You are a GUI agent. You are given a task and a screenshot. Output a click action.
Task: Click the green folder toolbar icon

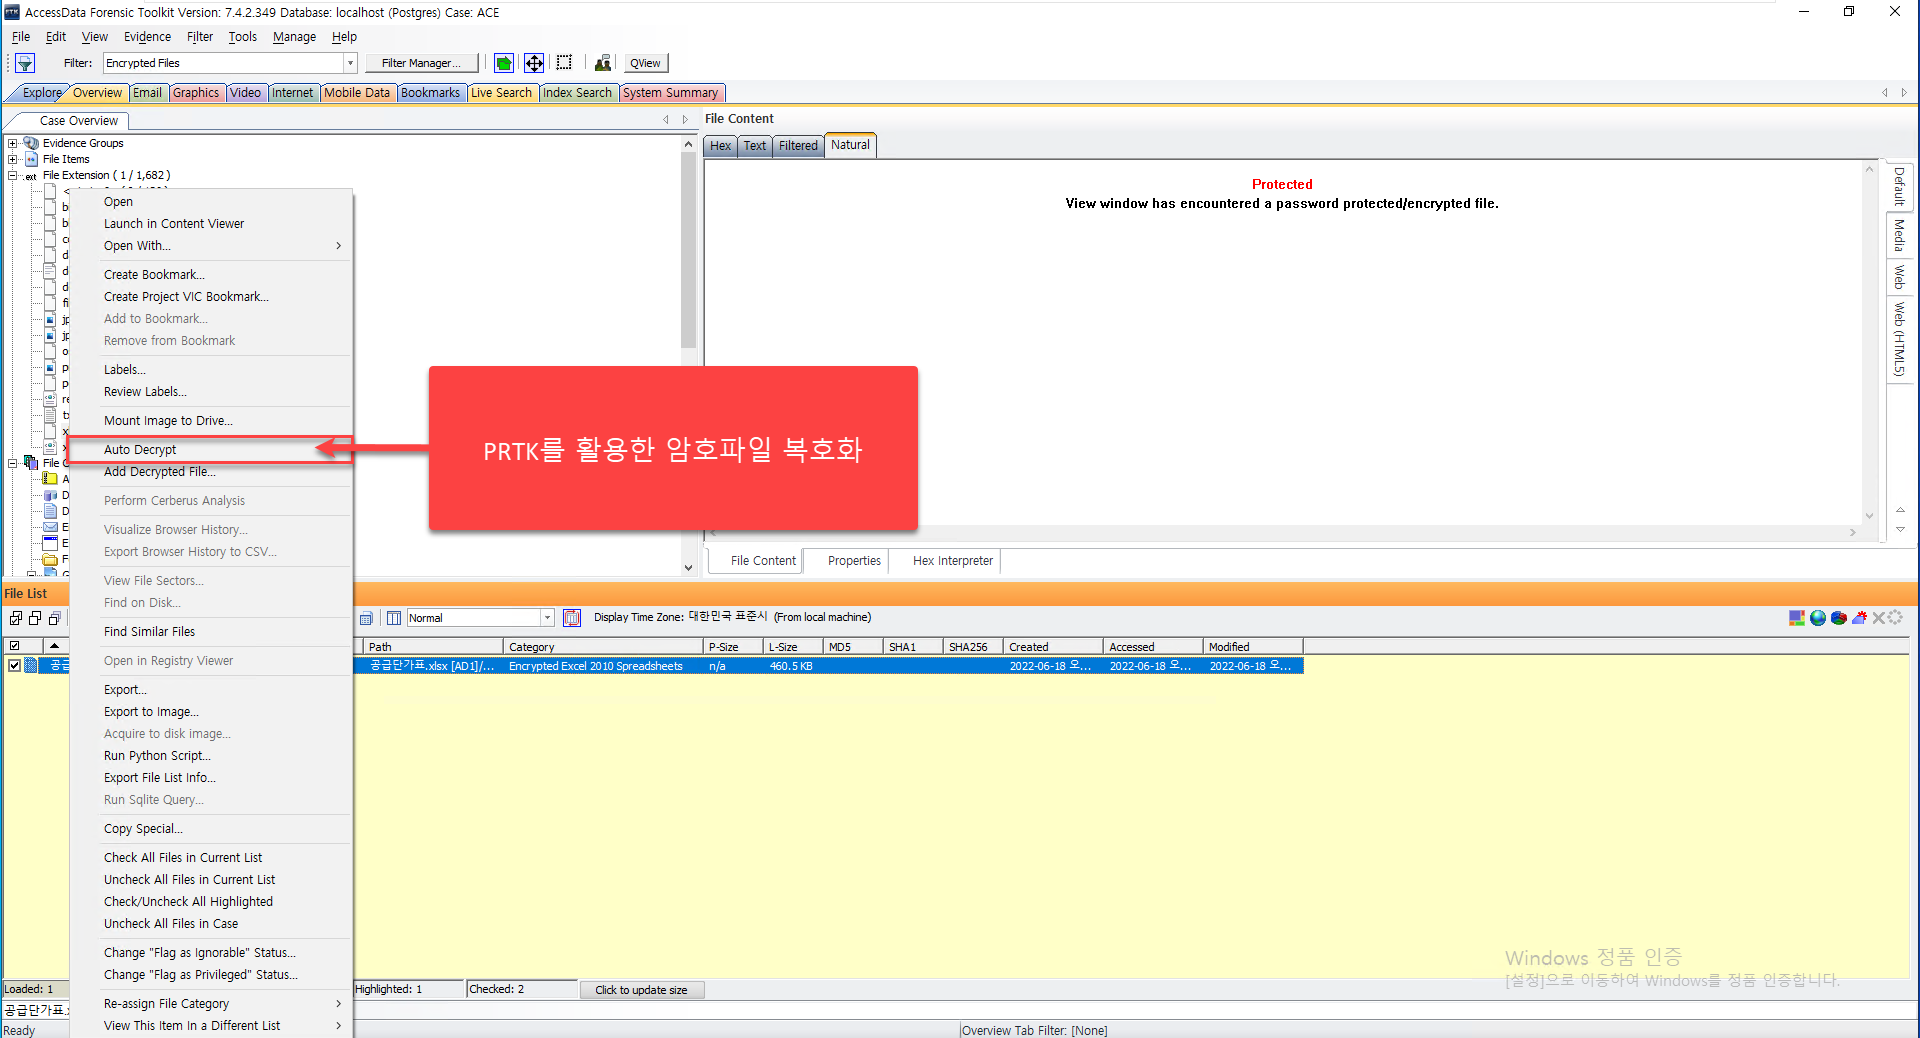504,63
